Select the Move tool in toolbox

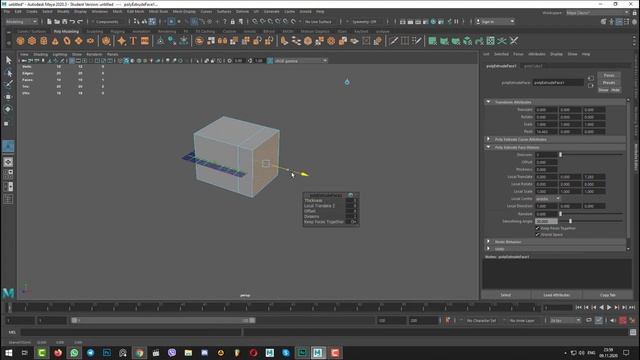click(x=8, y=97)
